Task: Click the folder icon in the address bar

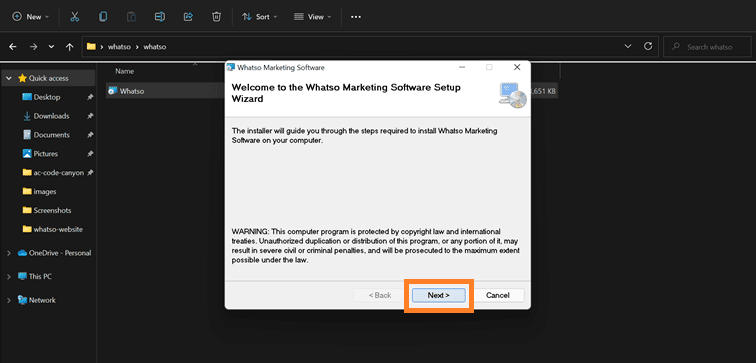Action: click(91, 47)
